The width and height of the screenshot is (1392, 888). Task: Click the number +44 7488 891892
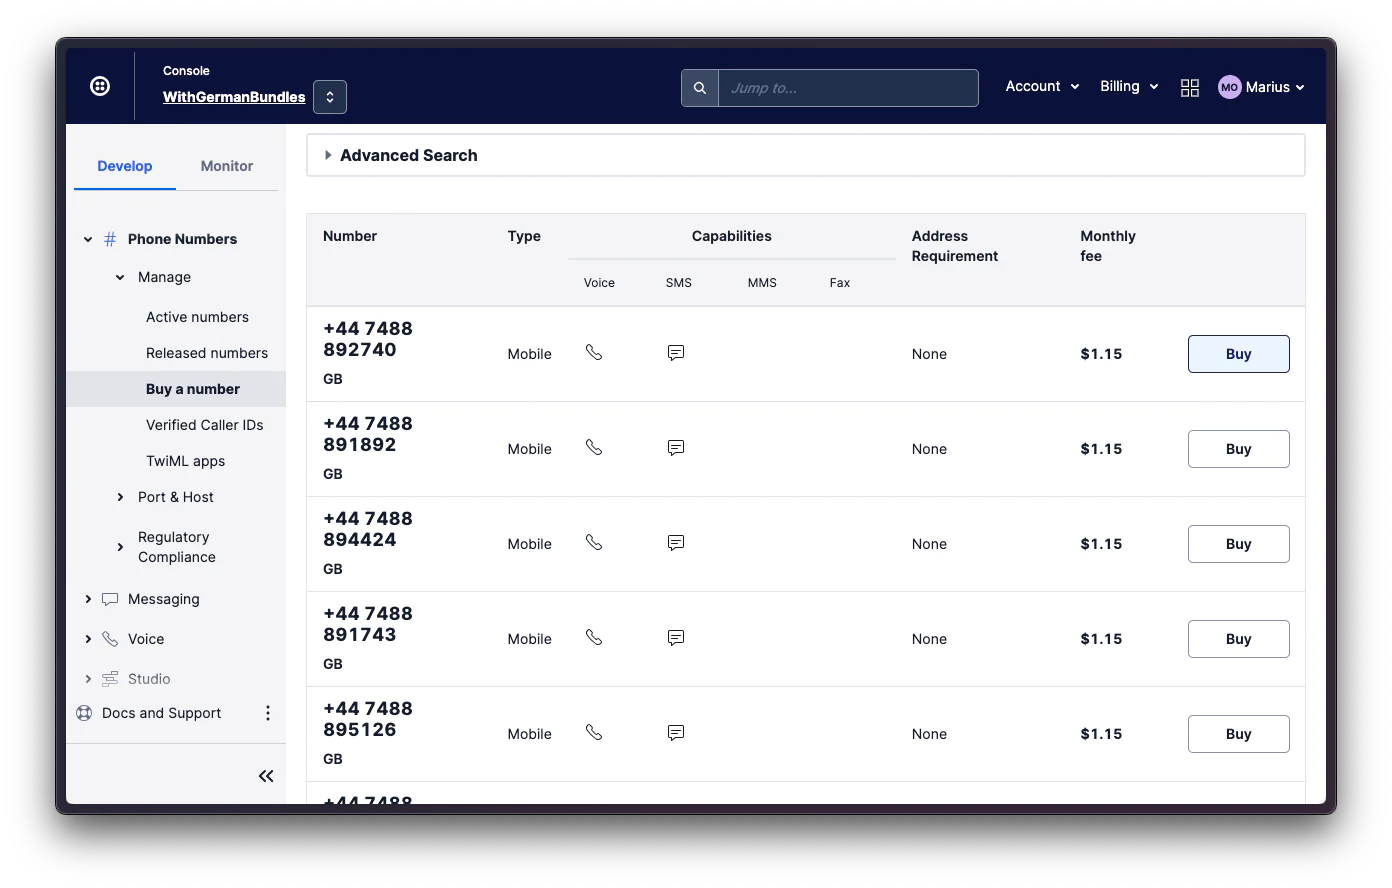coord(368,434)
